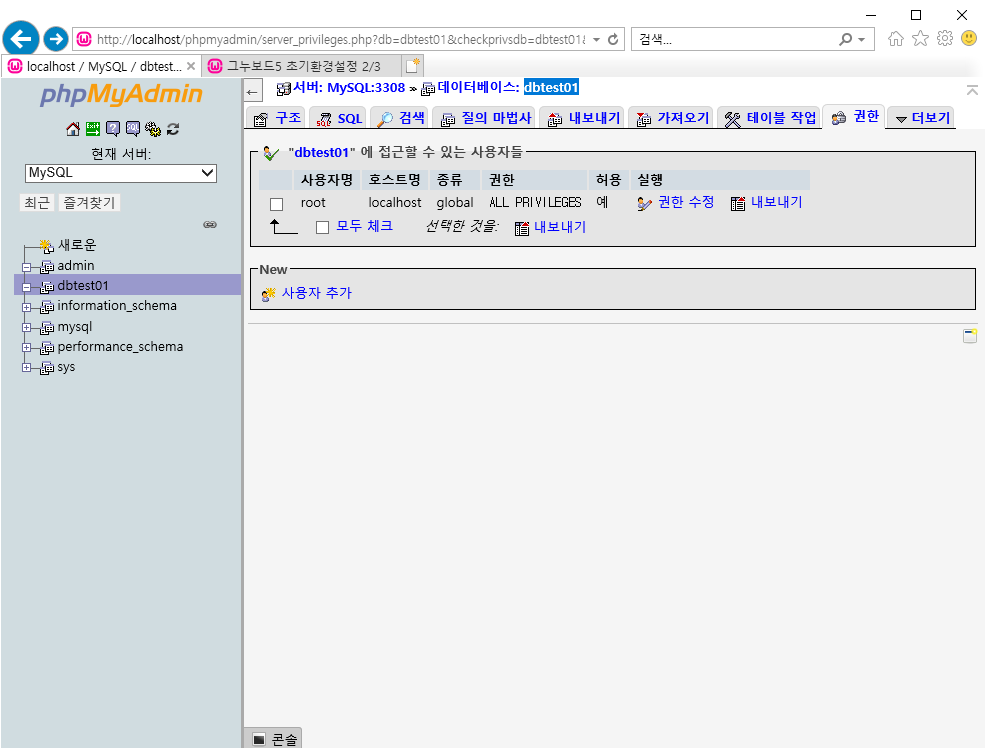Show the 즐겨찾기 tables list
Viewport: 986px width, 749px height.
pyautogui.click(x=89, y=203)
